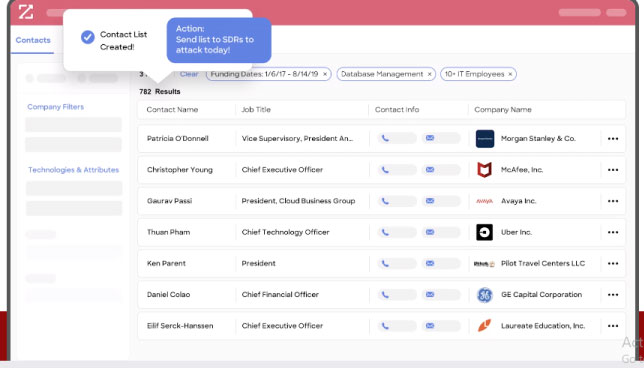Remove the Database Management filter chip

[430, 74]
